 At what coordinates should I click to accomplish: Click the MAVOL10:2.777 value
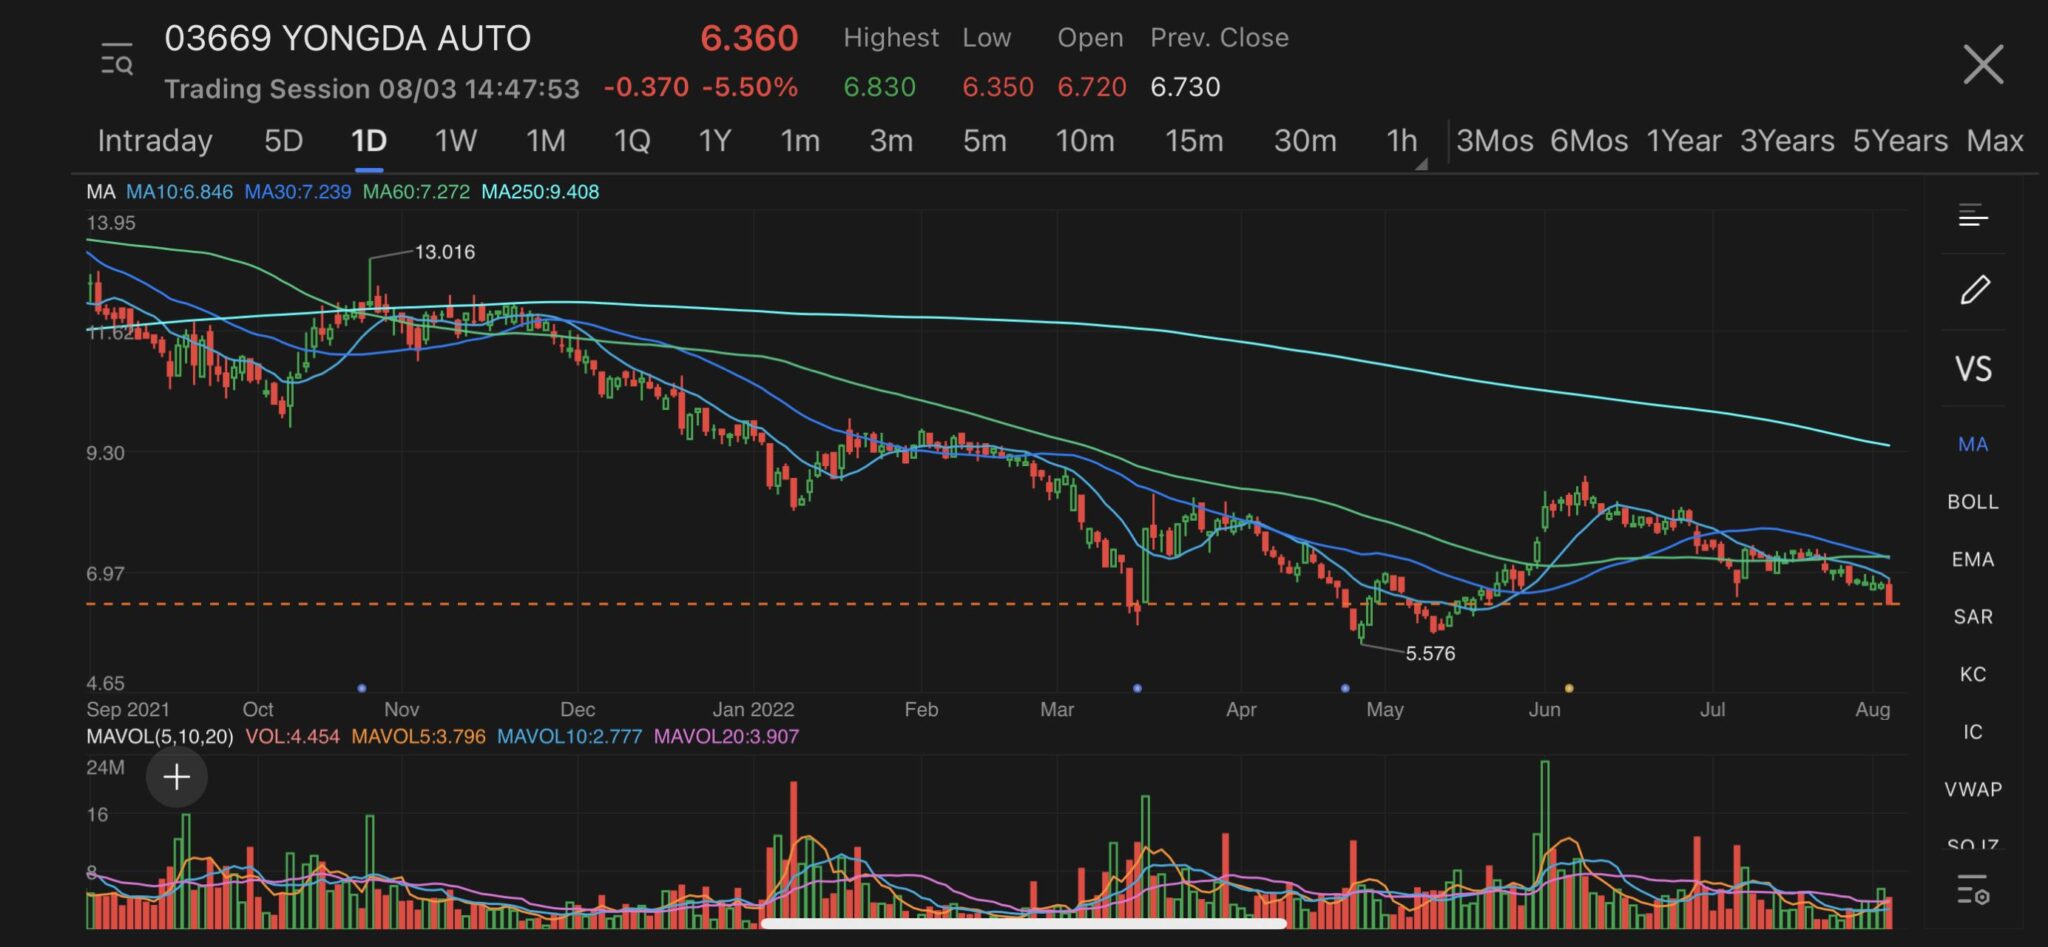569,736
